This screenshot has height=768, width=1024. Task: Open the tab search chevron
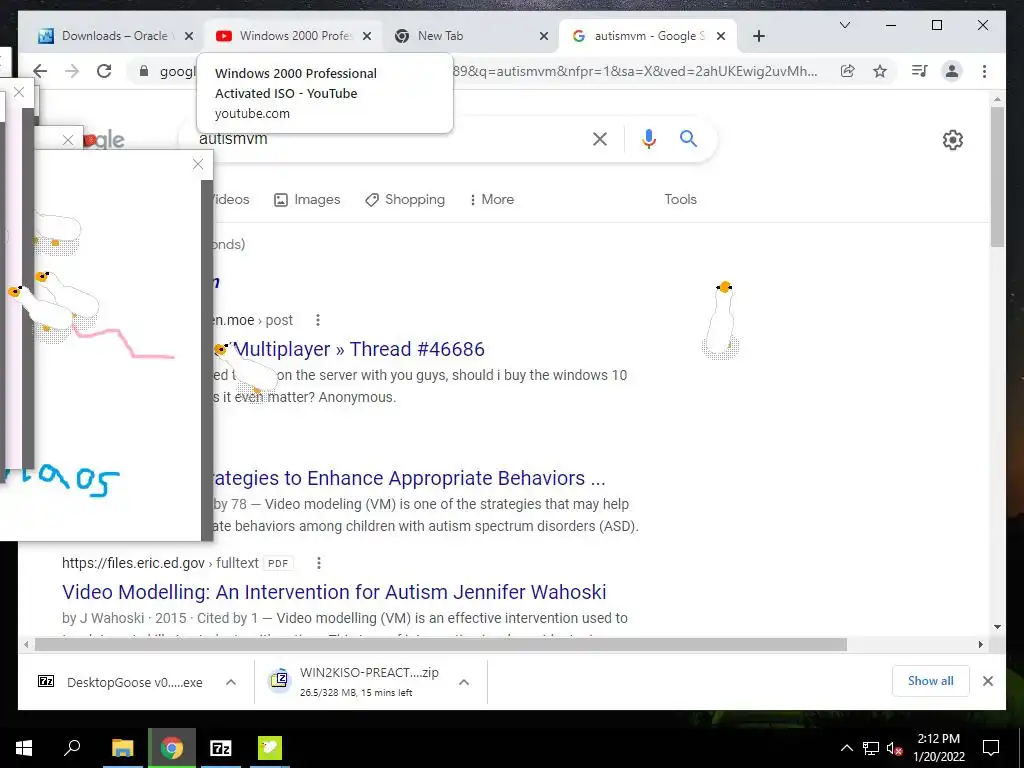[x=844, y=25]
